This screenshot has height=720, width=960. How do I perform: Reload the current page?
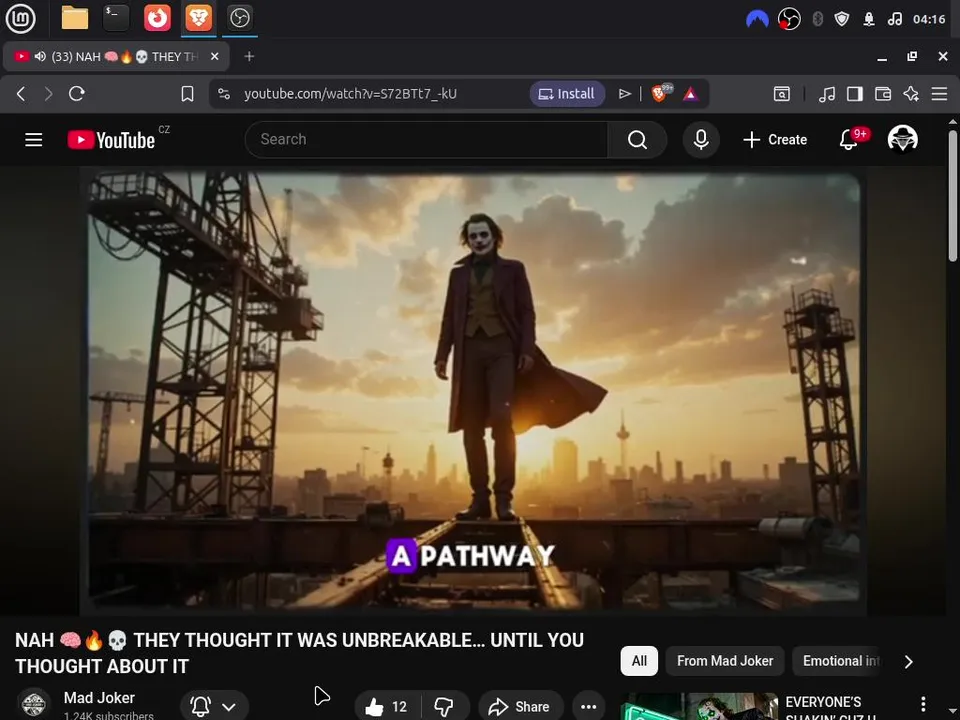(77, 94)
